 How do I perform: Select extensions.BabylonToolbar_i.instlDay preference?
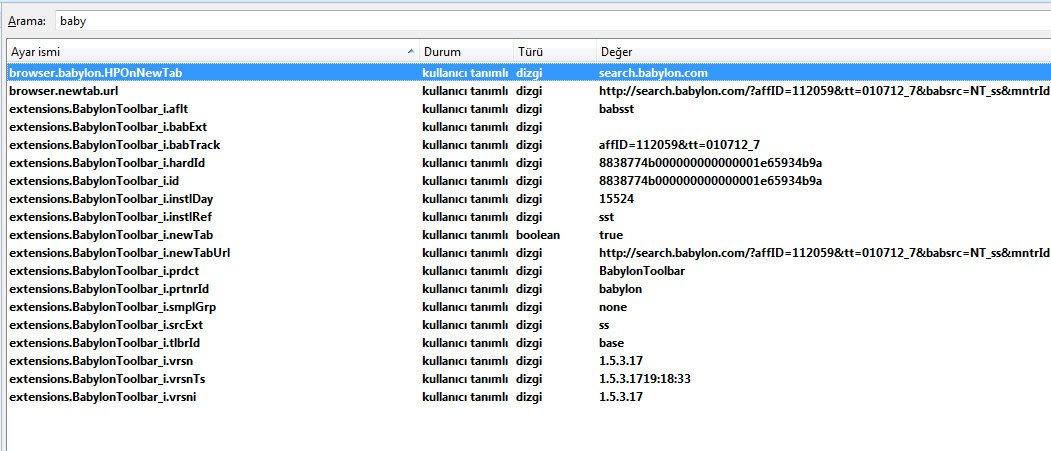528,199
